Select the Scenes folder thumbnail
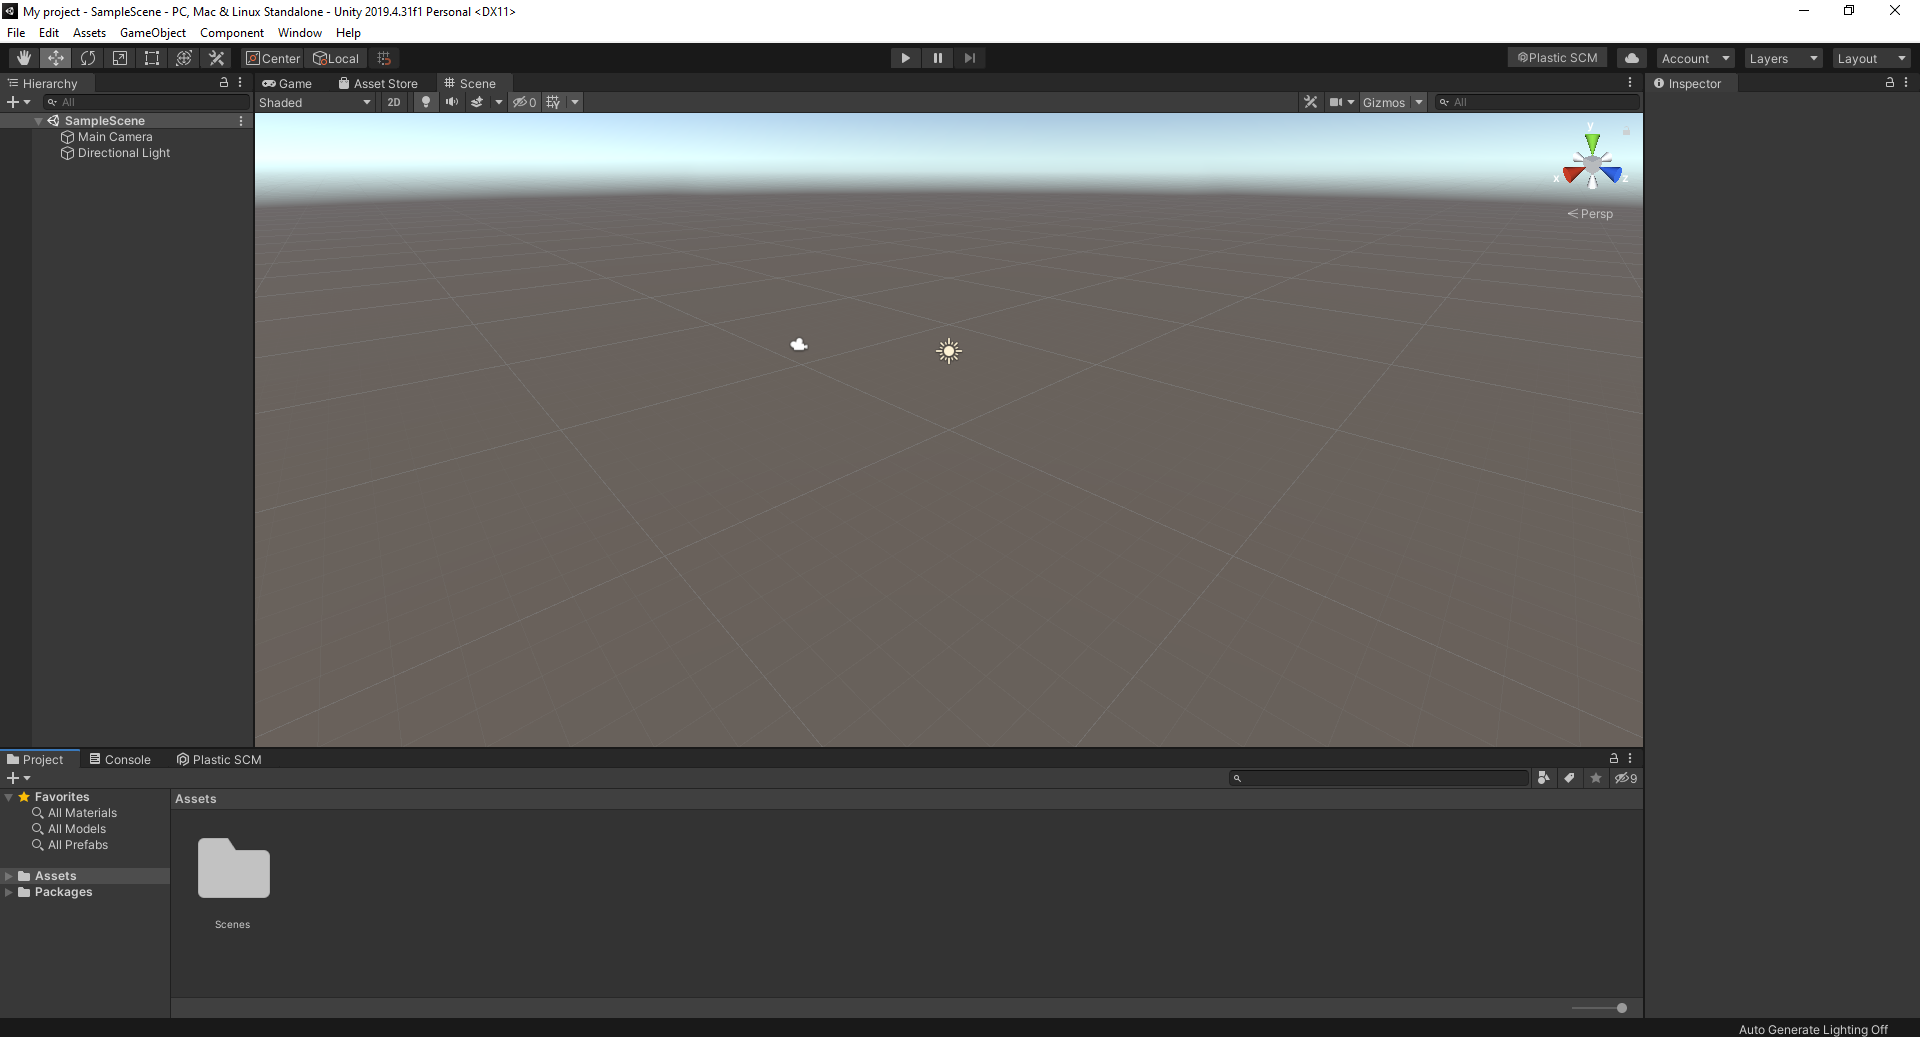1920x1037 pixels. 234,868
